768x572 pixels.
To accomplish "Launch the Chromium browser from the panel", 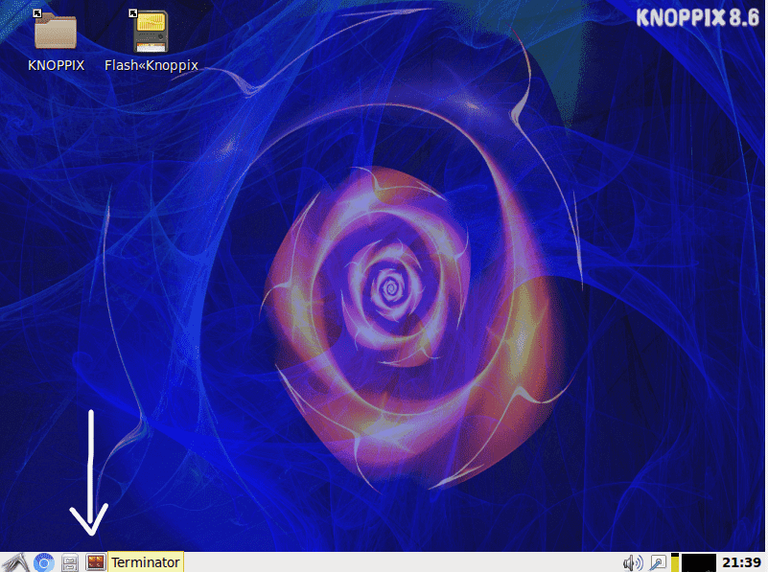I will click(44, 563).
